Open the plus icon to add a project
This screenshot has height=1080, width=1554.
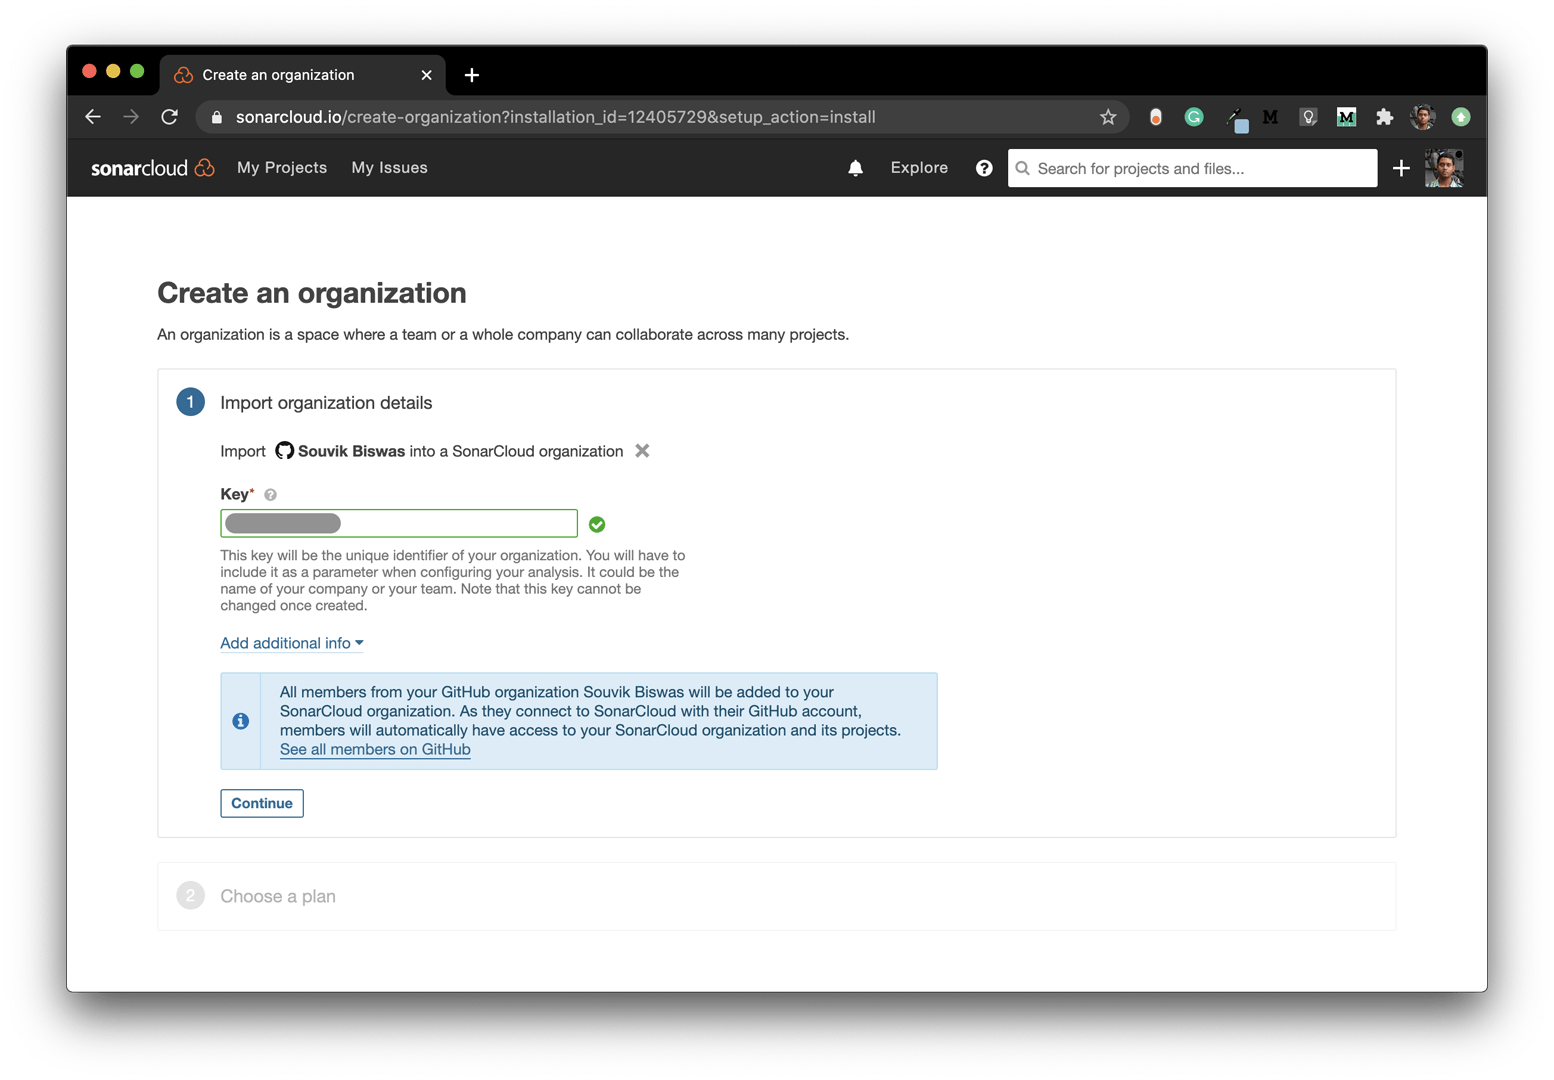coord(1401,168)
